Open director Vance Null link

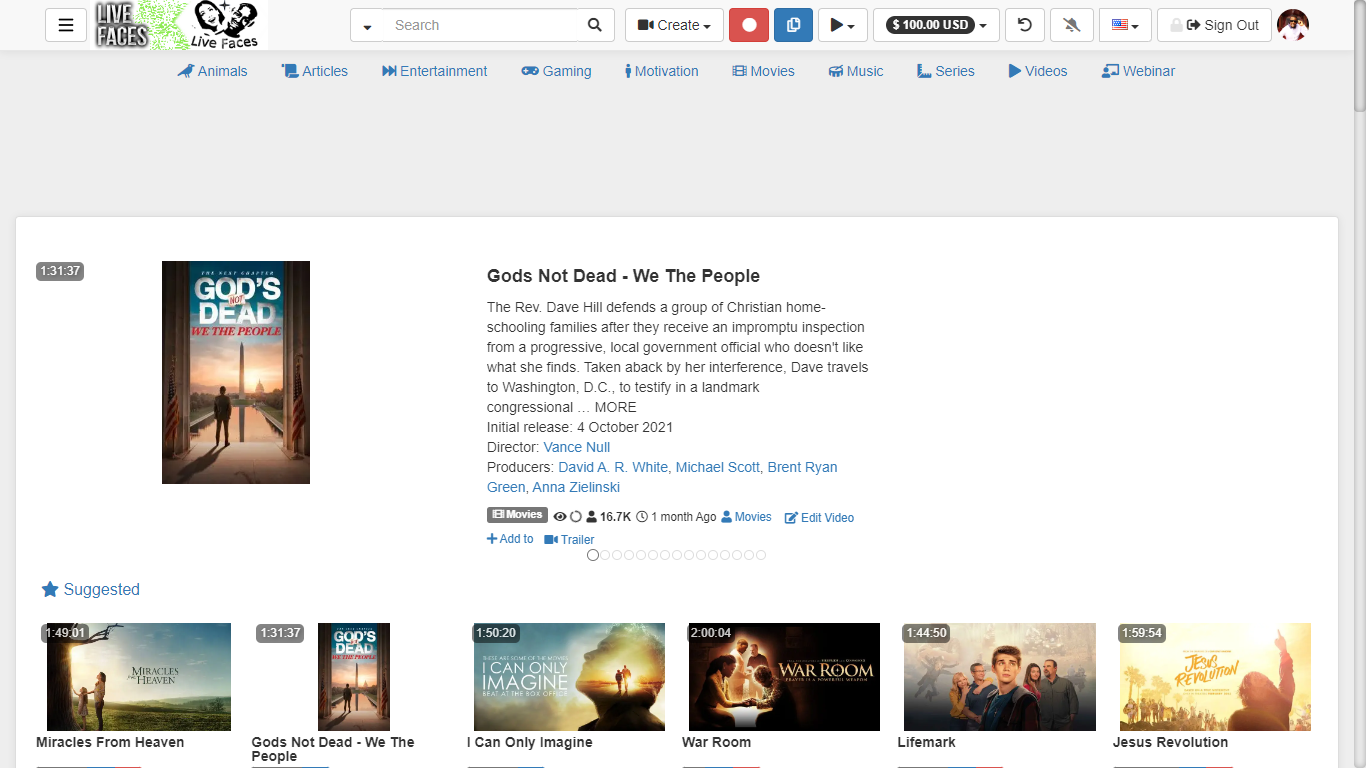[x=577, y=447]
